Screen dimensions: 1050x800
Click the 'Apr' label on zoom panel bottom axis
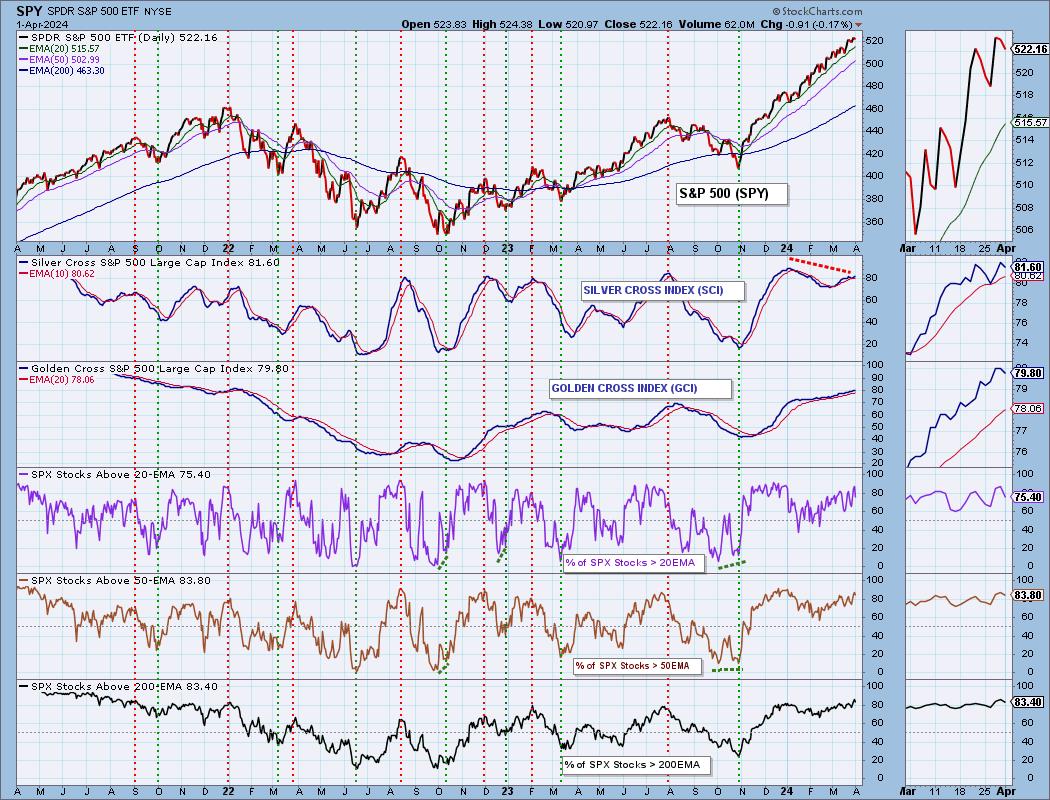click(x=1006, y=791)
